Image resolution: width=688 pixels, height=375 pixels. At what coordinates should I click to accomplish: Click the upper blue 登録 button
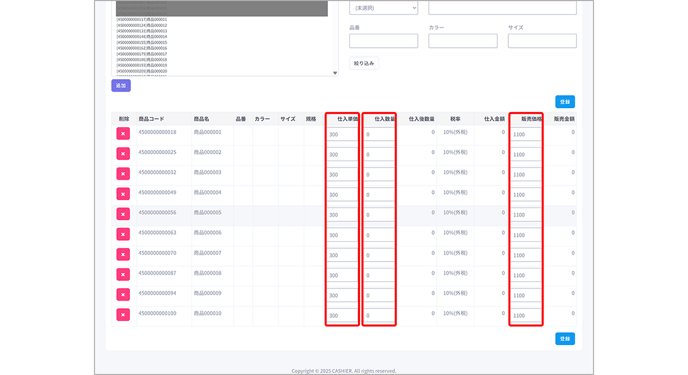click(x=565, y=102)
